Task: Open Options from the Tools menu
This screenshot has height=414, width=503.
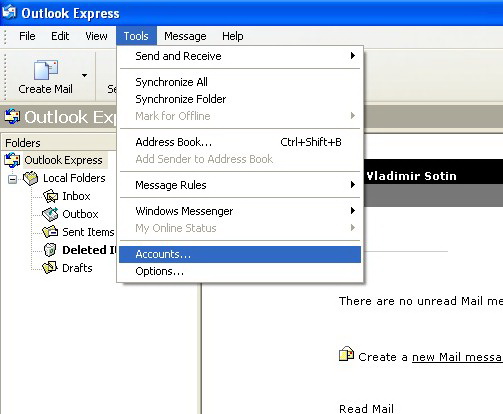Action: pos(240,271)
